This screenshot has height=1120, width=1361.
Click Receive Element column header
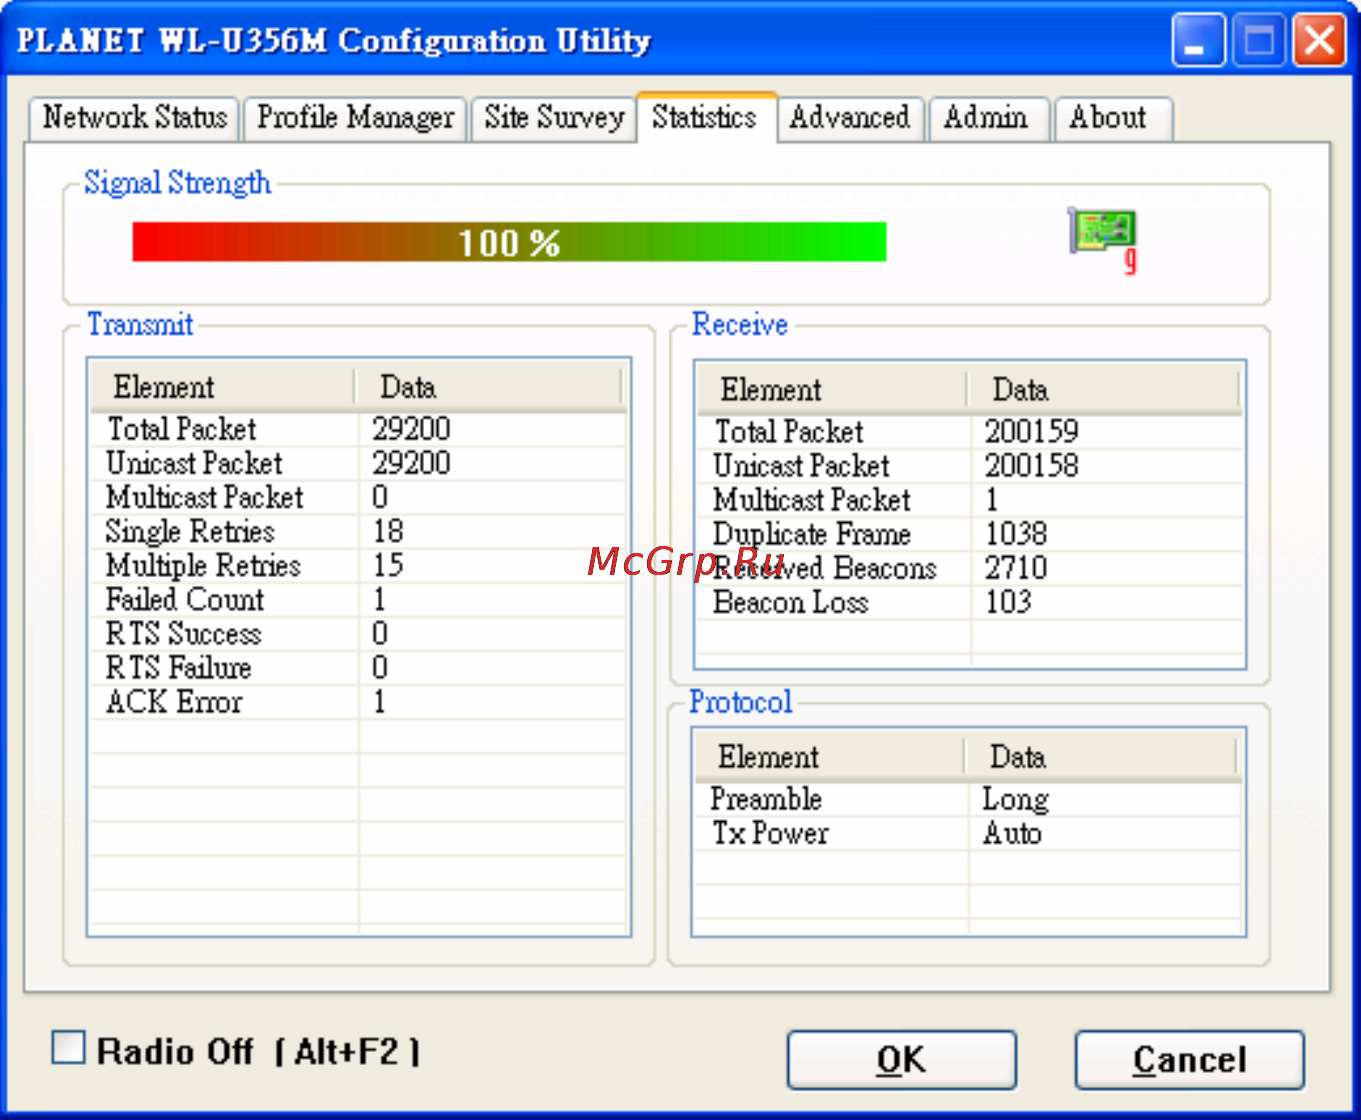point(832,390)
